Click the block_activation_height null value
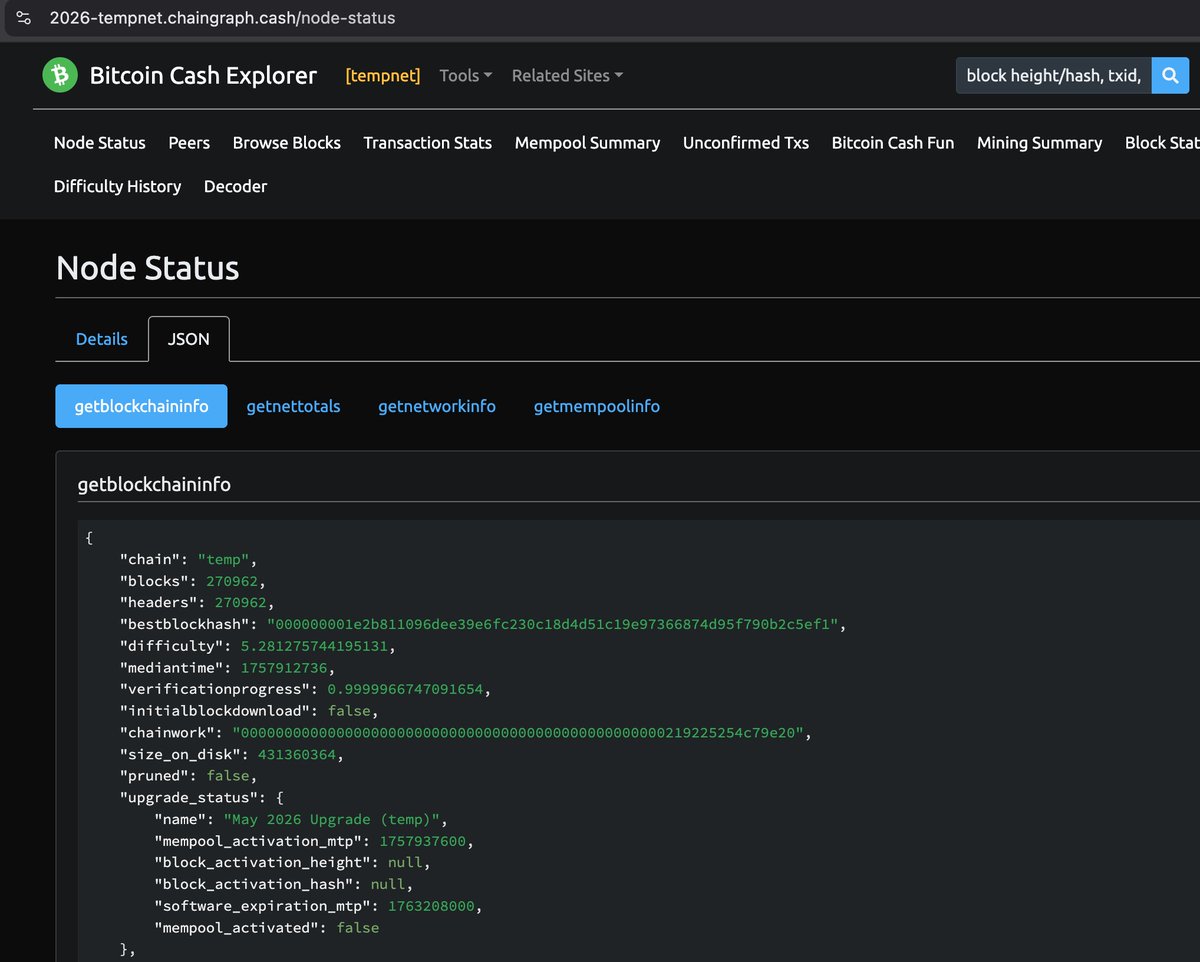The width and height of the screenshot is (1200, 962). coord(405,863)
